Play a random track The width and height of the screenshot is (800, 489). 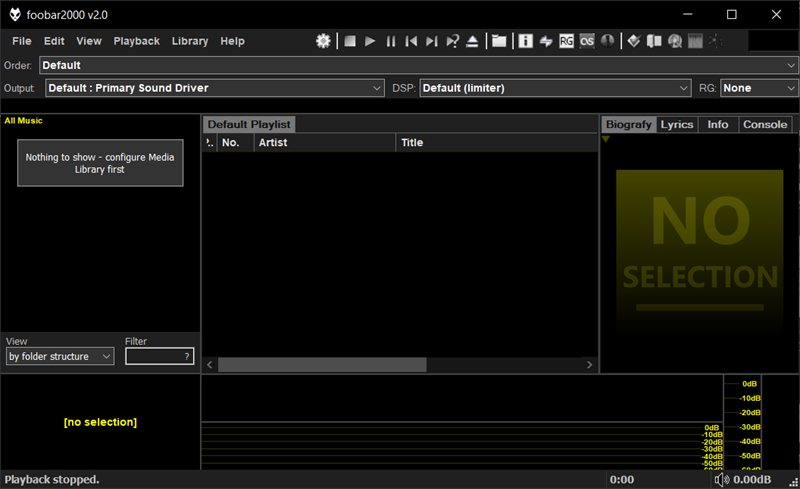coord(452,41)
